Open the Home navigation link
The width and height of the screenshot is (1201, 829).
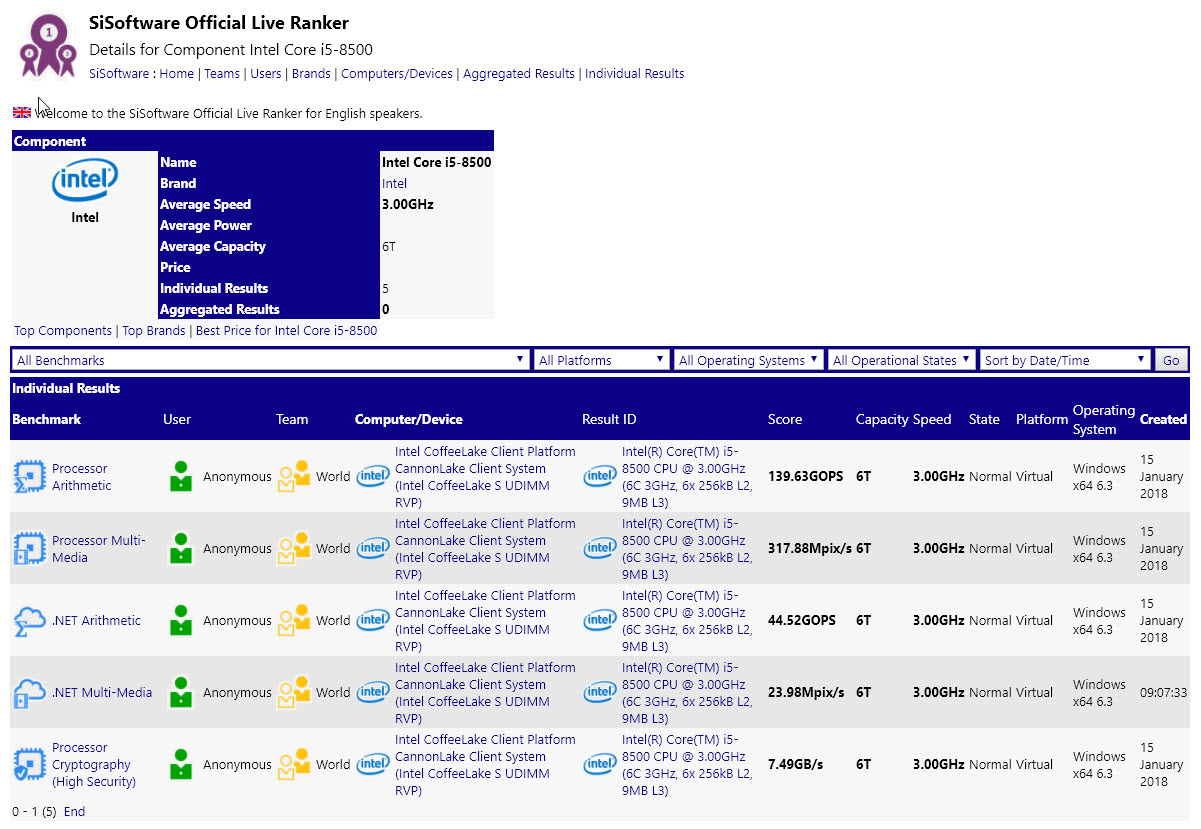point(177,74)
